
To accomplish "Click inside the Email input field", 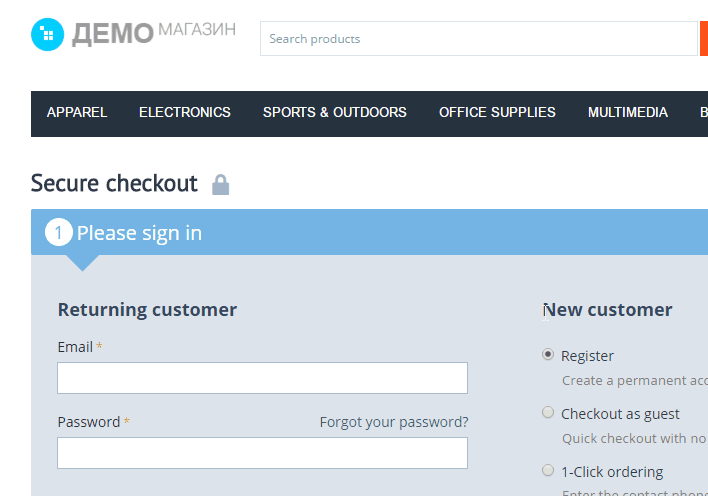I will pos(262,378).
